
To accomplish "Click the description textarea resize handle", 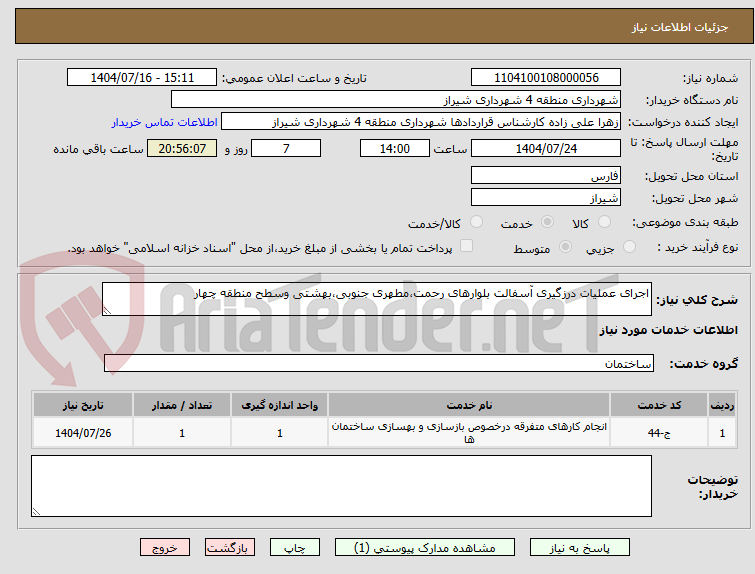I will 107,311.
